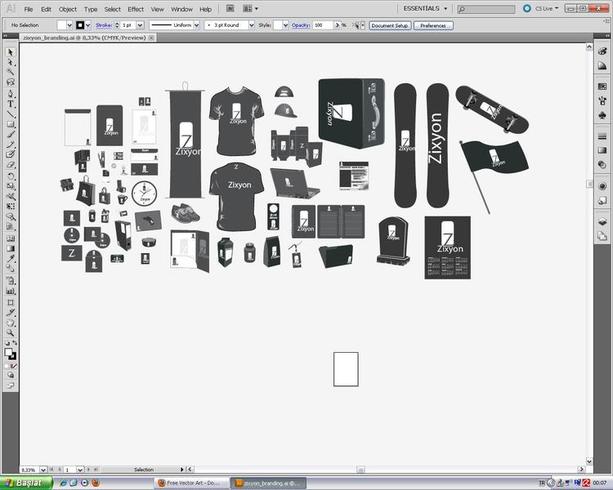Open the Stroke panel icon
This screenshot has width=613, height=490.
click(602, 136)
